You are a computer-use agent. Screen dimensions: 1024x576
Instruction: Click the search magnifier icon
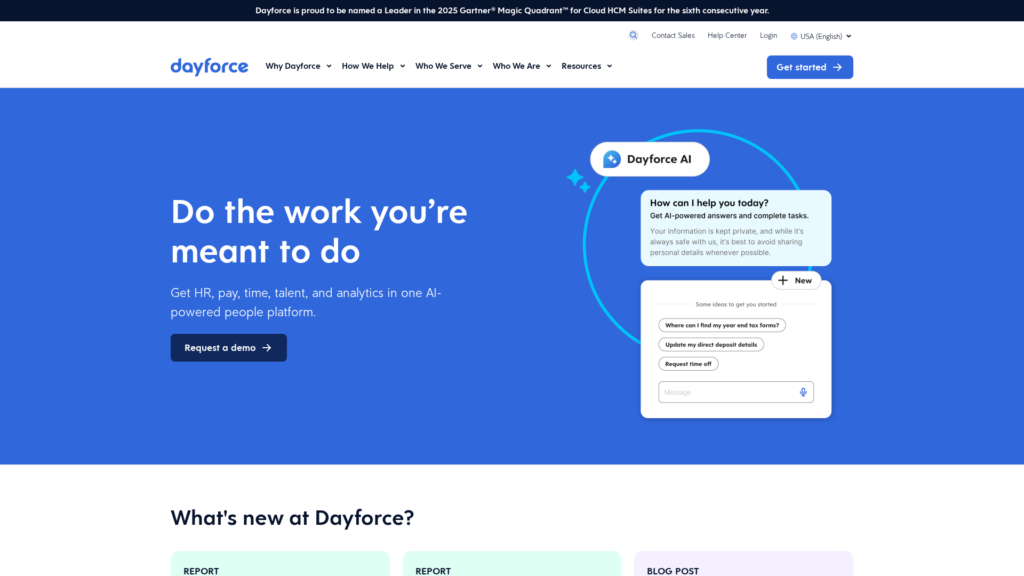[633, 35]
